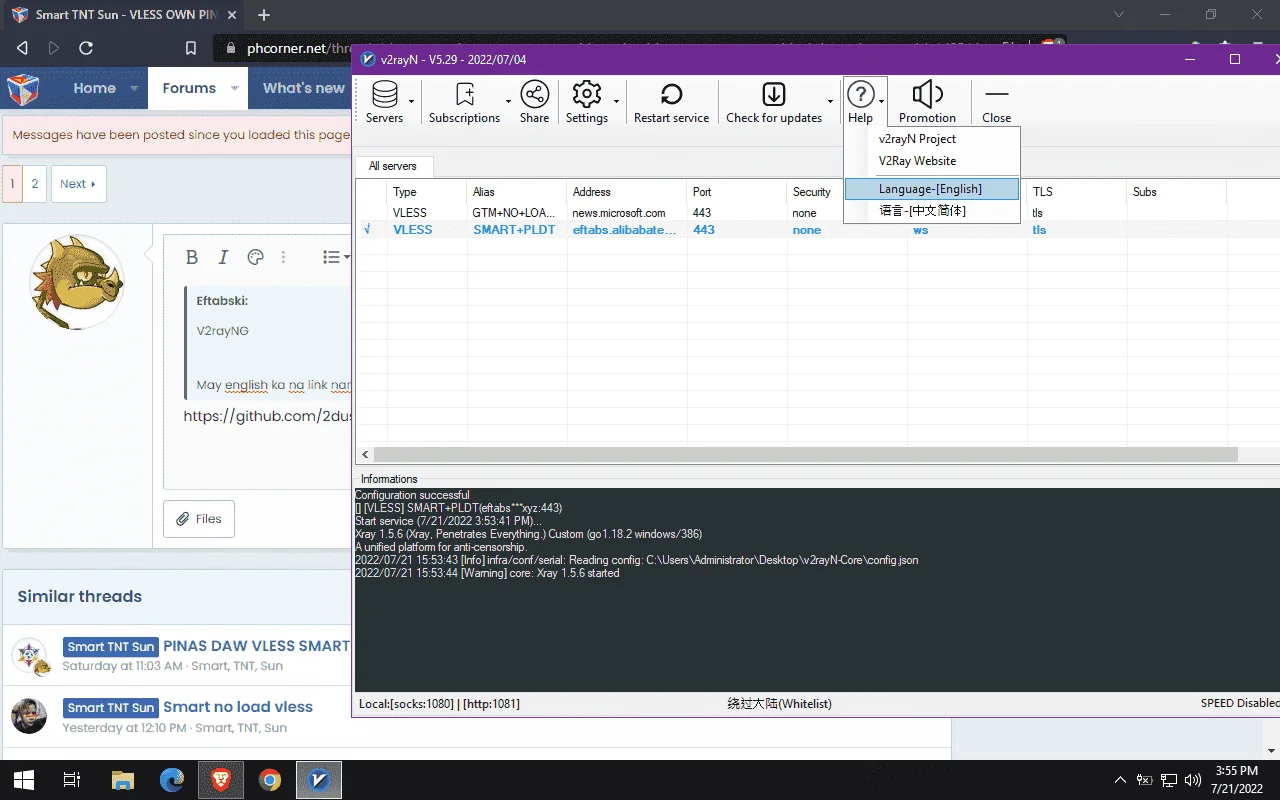The height and width of the screenshot is (800, 1280).
Task: Open PINAS DAW VLESS SMART thread link
Action: (257, 646)
